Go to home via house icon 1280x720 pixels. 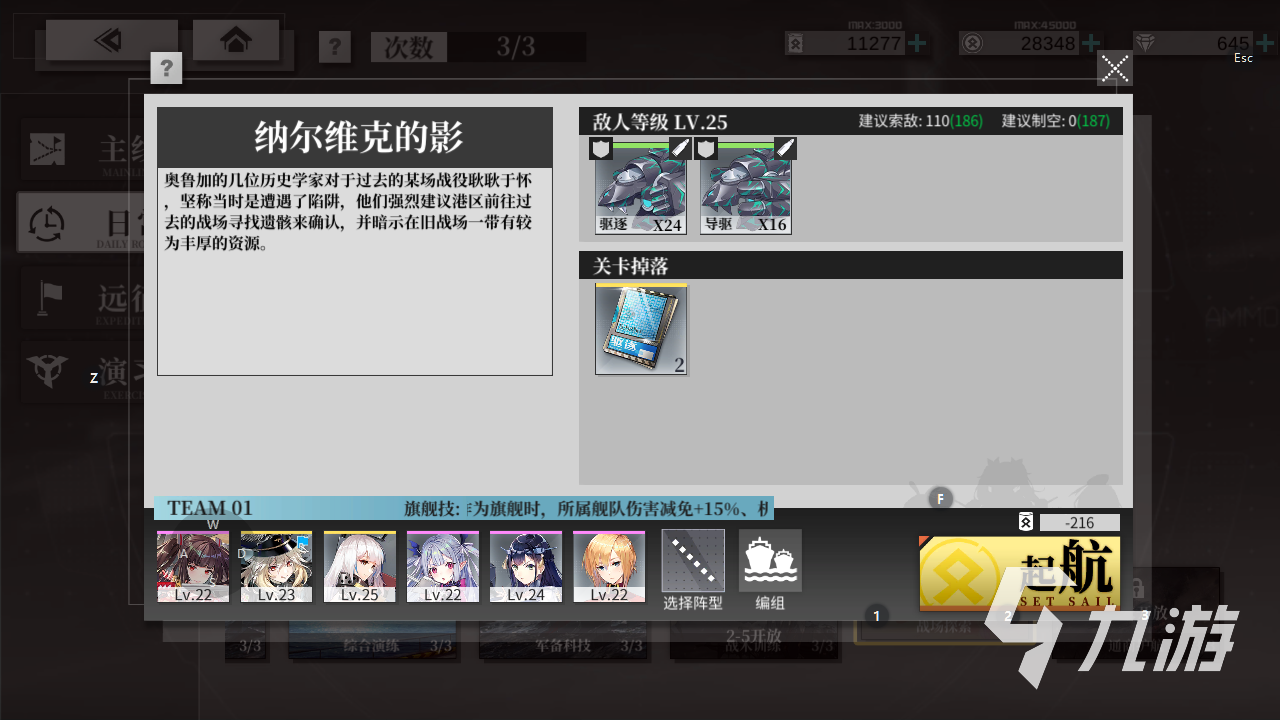point(236,40)
